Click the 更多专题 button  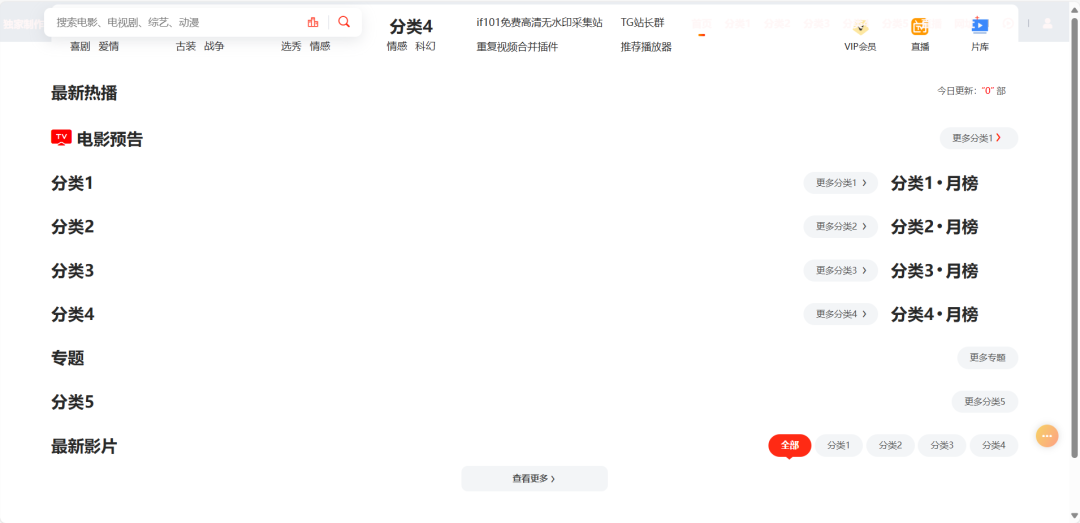[987, 358]
